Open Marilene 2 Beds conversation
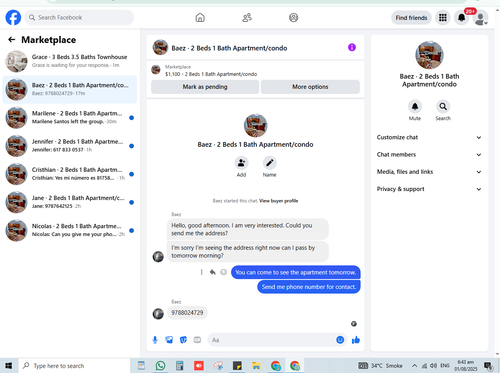The height and width of the screenshot is (373, 500). click(x=70, y=117)
